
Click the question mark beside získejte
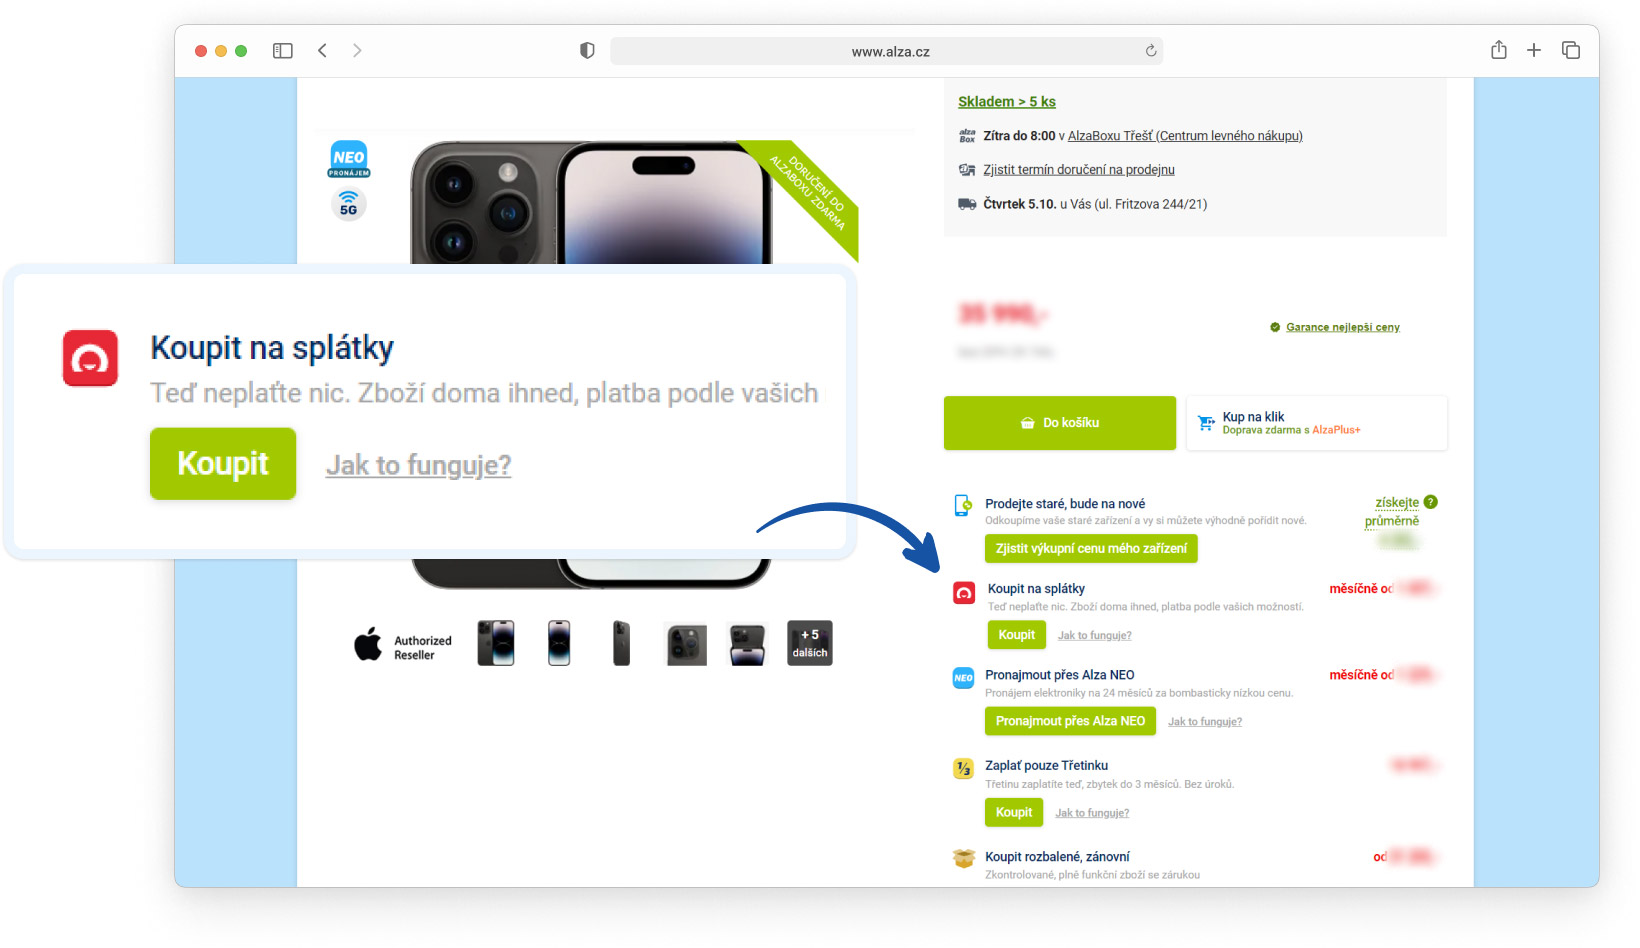coord(1431,502)
